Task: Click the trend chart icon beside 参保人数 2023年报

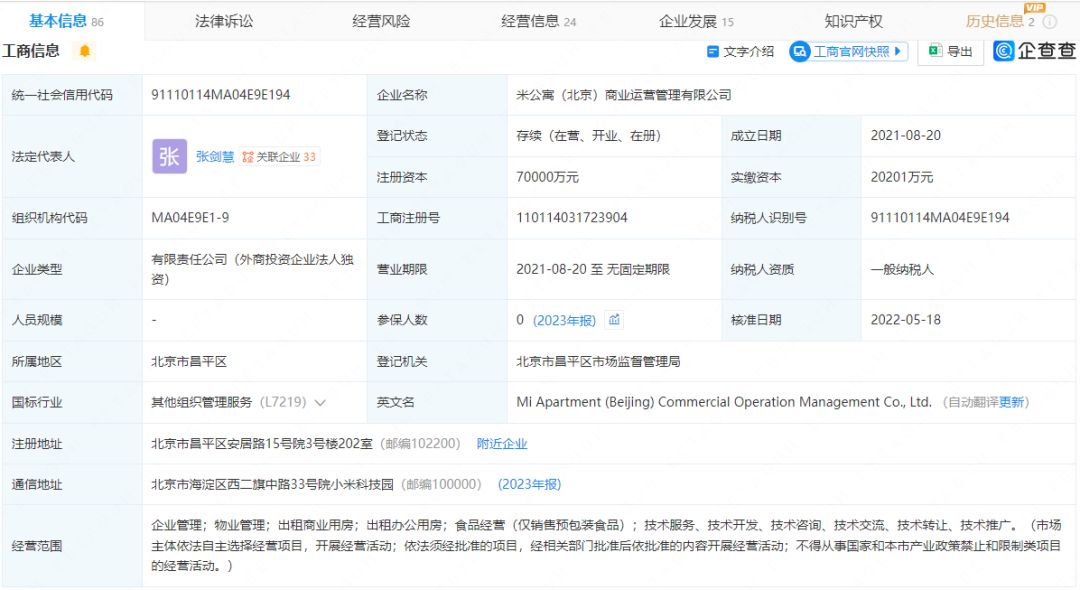Action: pos(614,320)
